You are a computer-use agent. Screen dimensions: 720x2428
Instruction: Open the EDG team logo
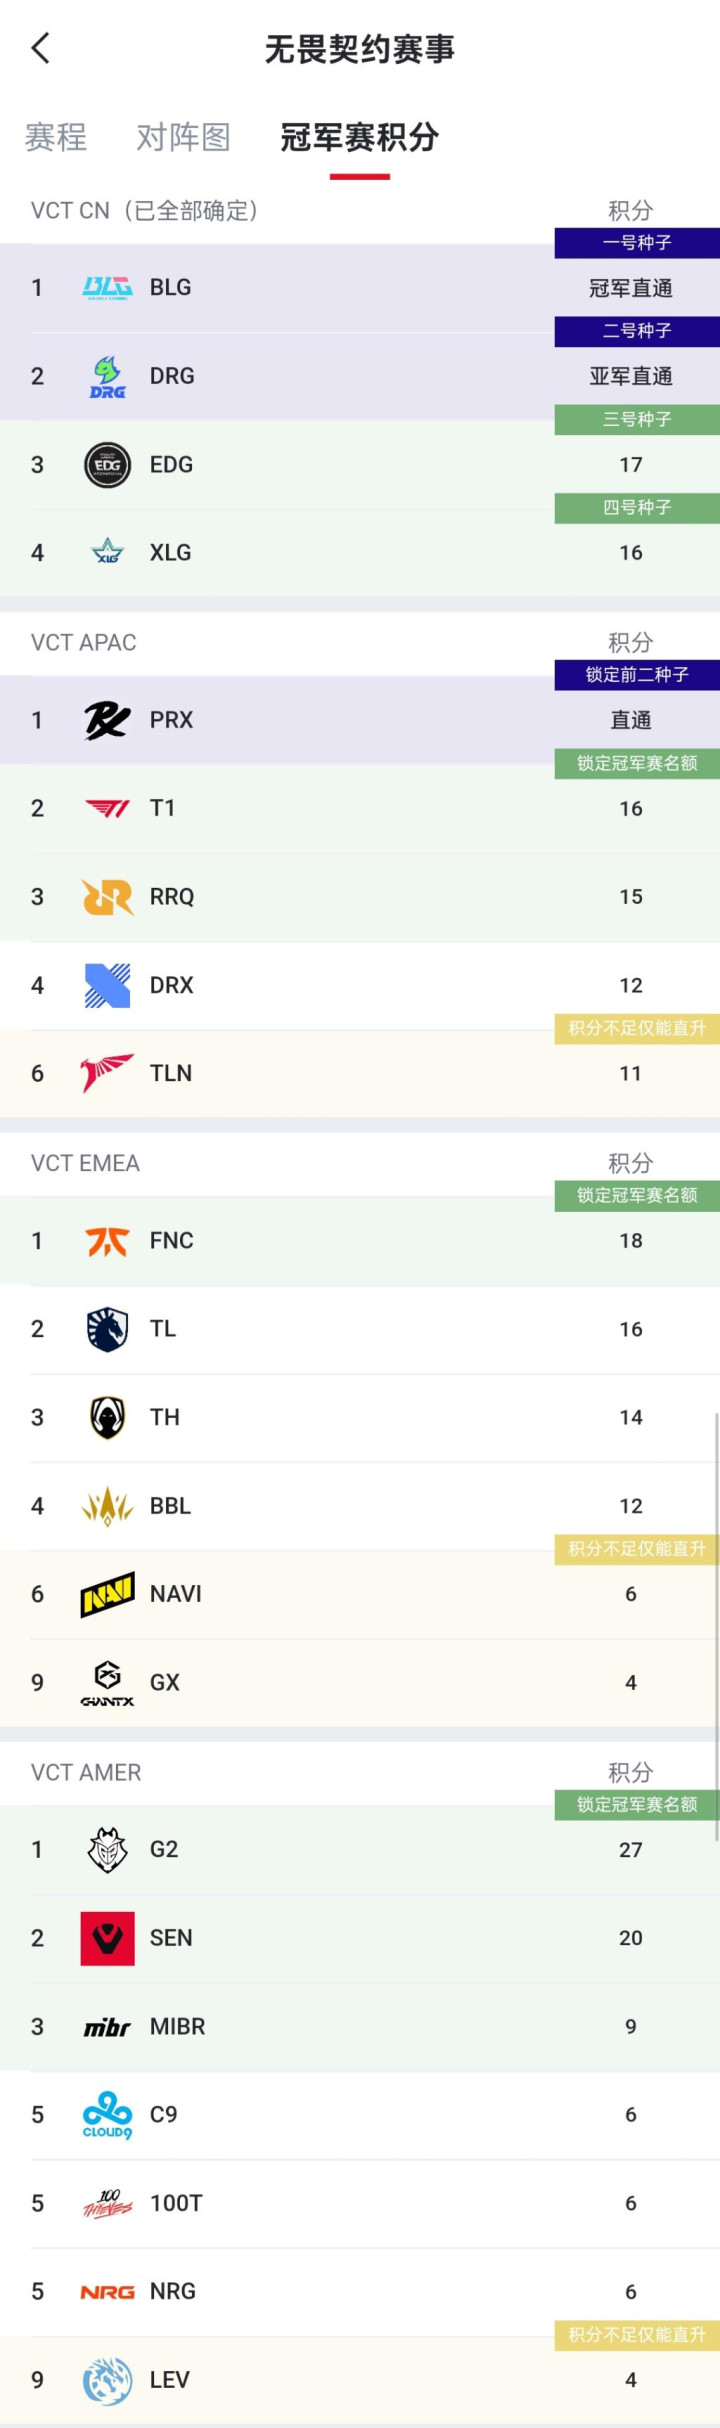tap(107, 465)
